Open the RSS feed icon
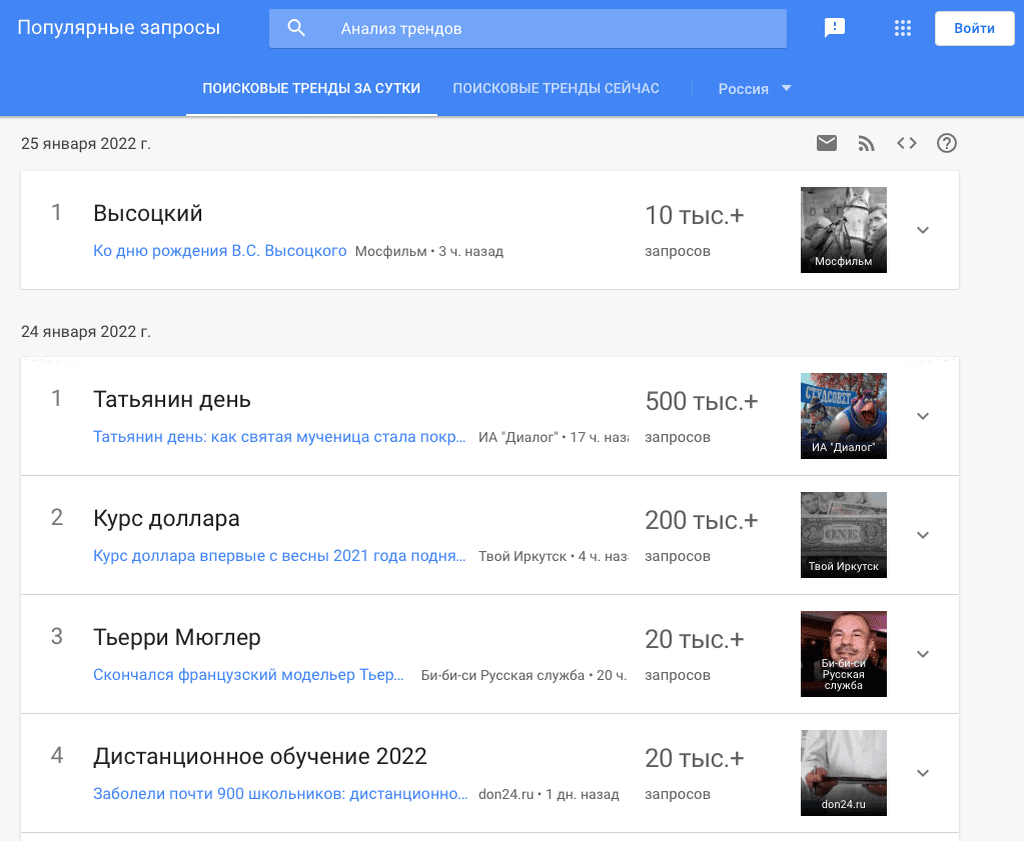This screenshot has height=841, width=1024. click(x=866, y=143)
